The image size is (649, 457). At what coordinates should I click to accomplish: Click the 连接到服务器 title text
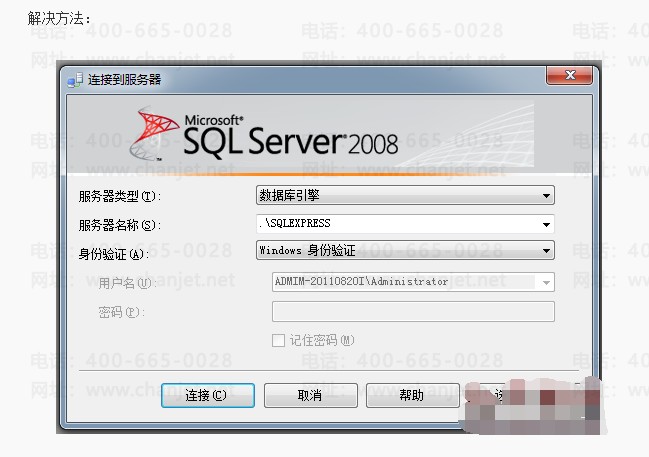click(124, 79)
